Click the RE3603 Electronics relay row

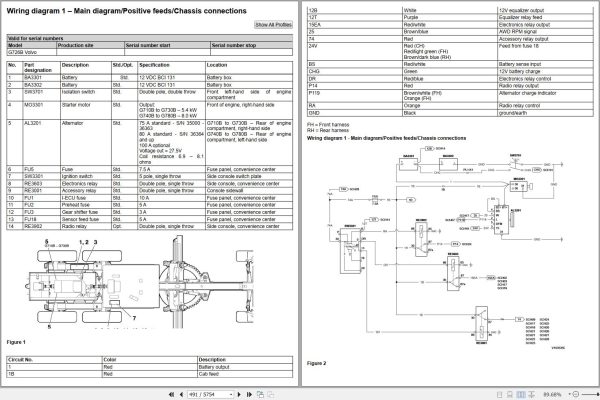[x=150, y=183]
